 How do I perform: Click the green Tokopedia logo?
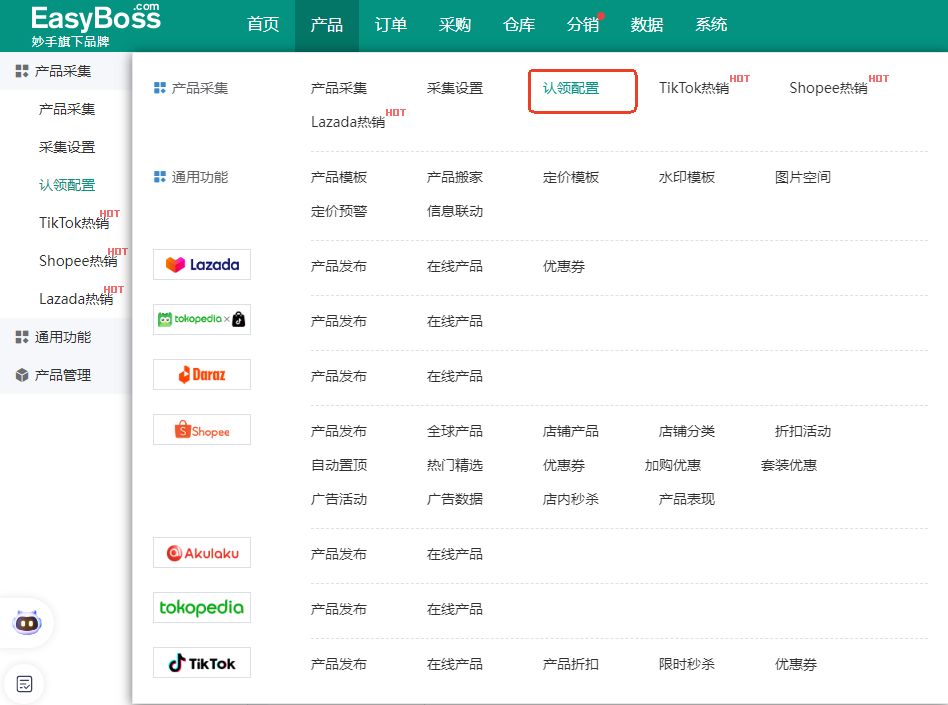(x=202, y=608)
